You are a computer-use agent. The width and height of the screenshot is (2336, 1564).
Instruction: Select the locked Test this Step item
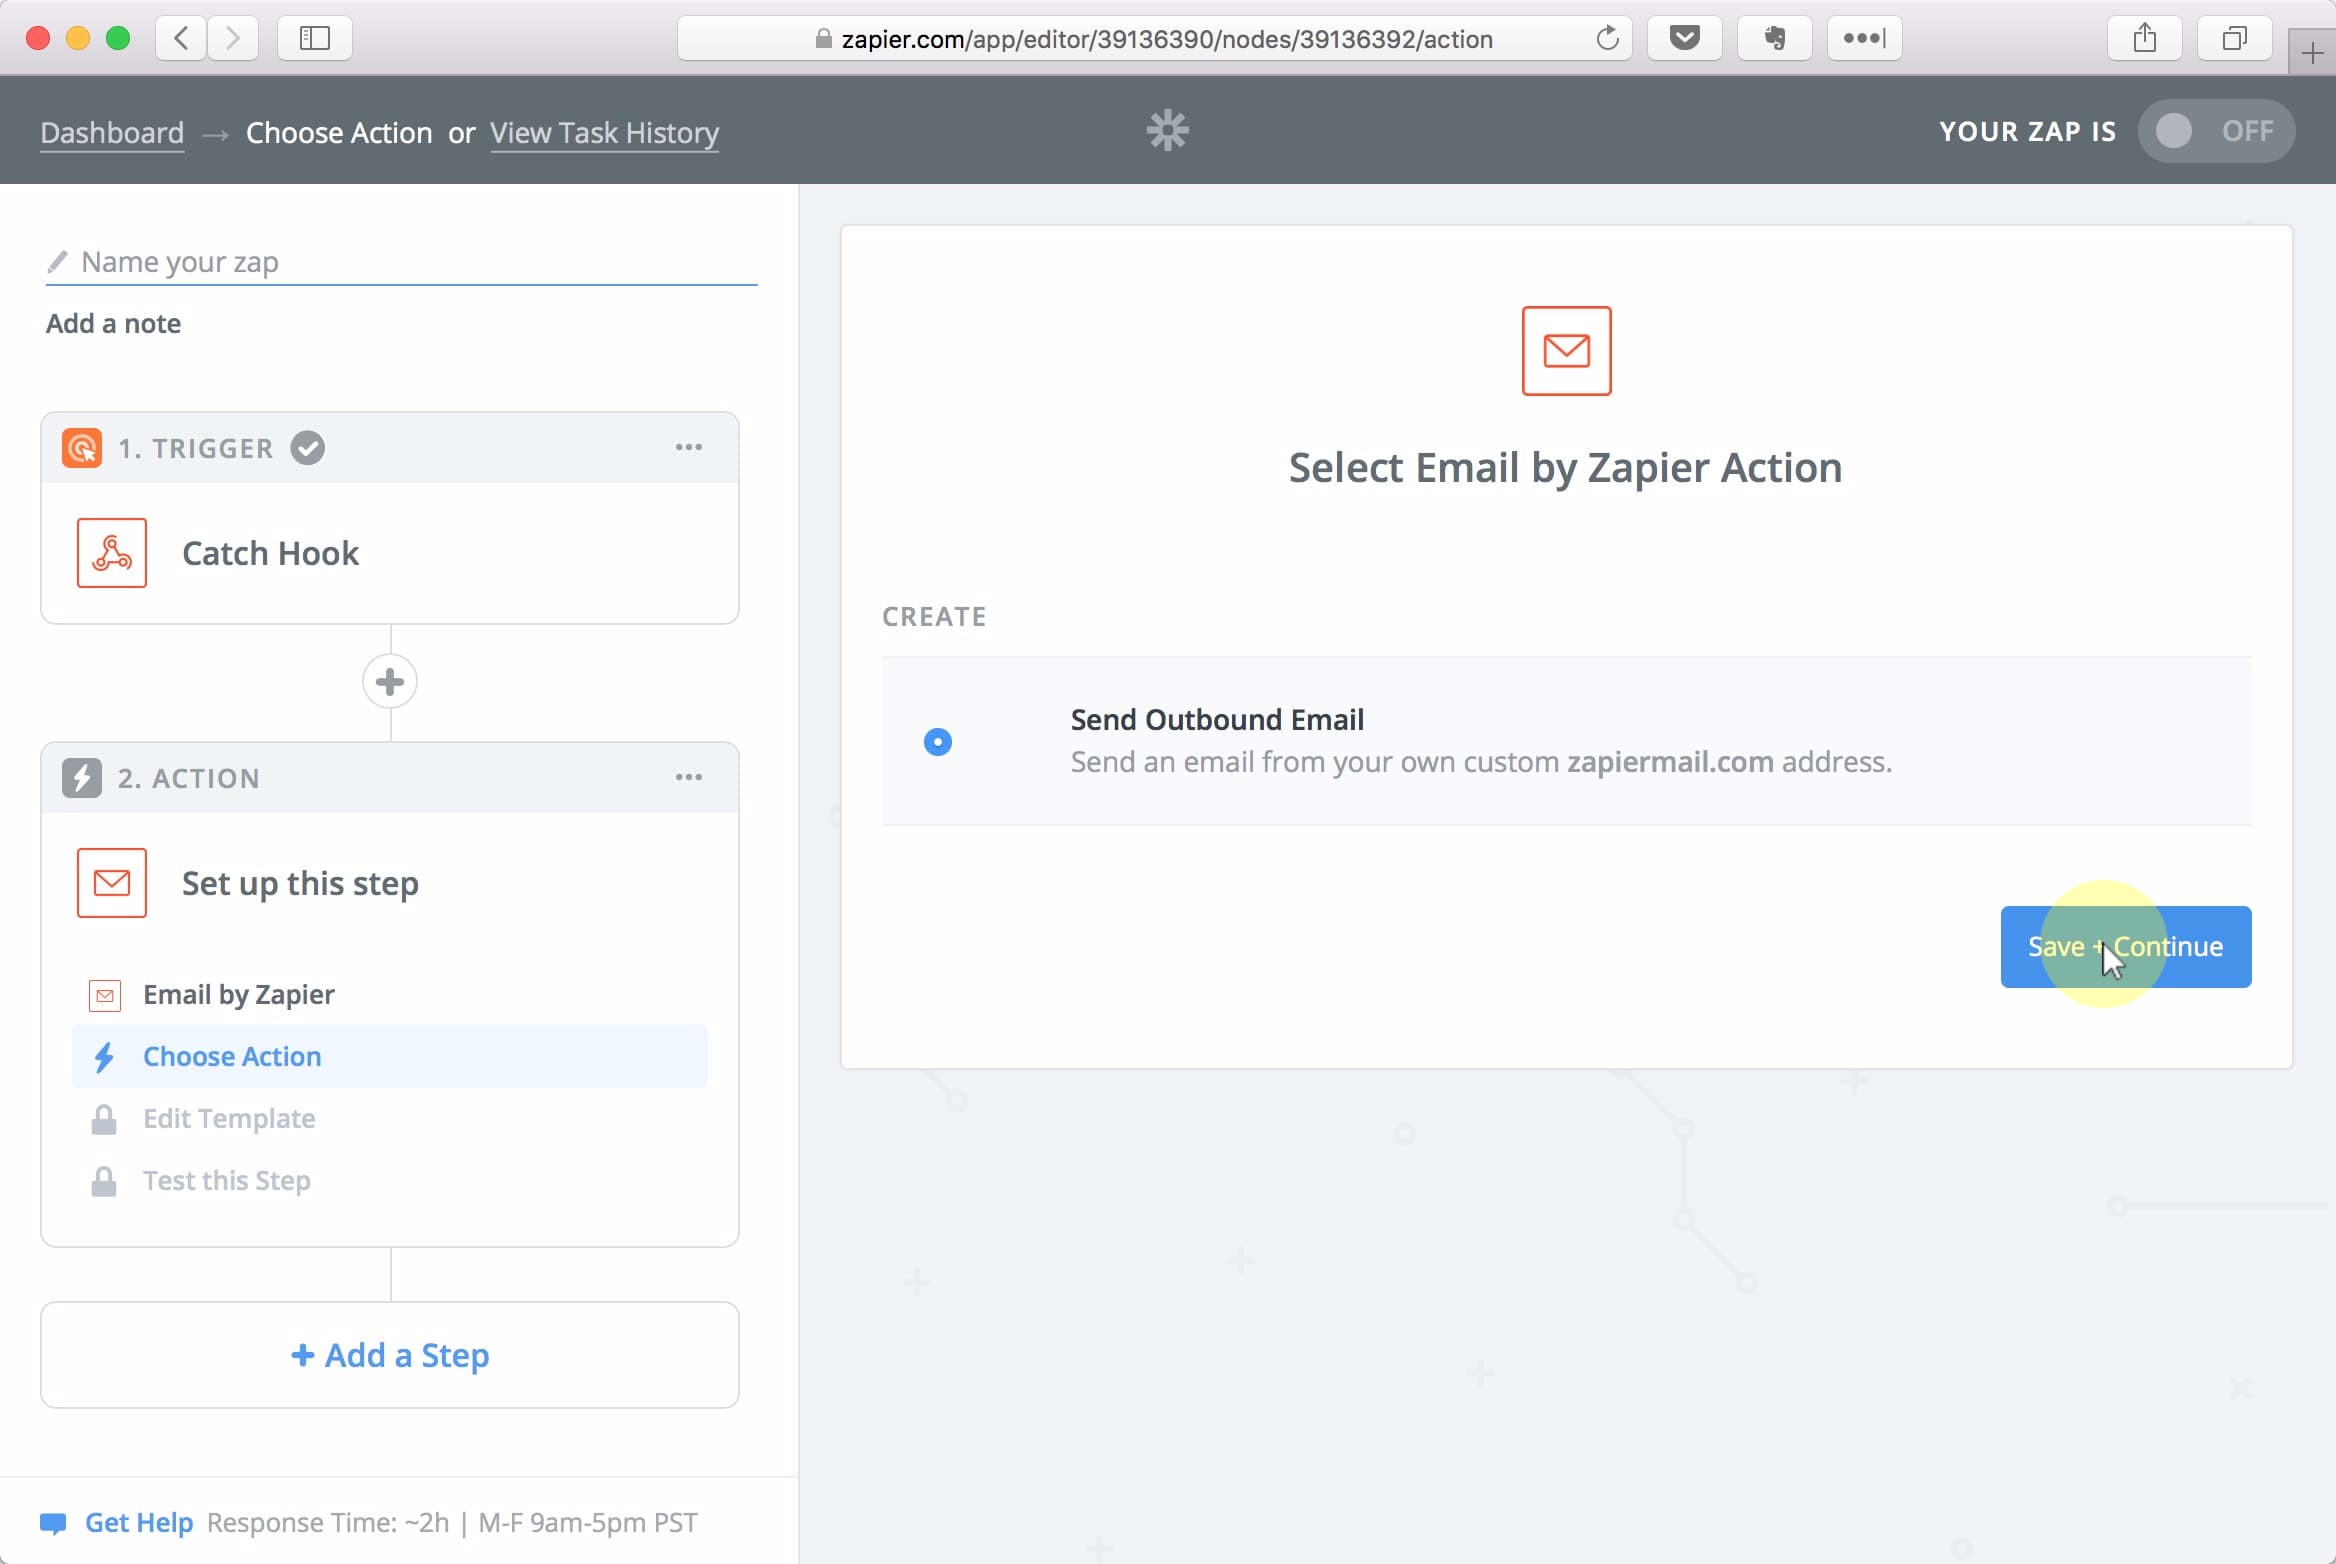(x=390, y=1181)
